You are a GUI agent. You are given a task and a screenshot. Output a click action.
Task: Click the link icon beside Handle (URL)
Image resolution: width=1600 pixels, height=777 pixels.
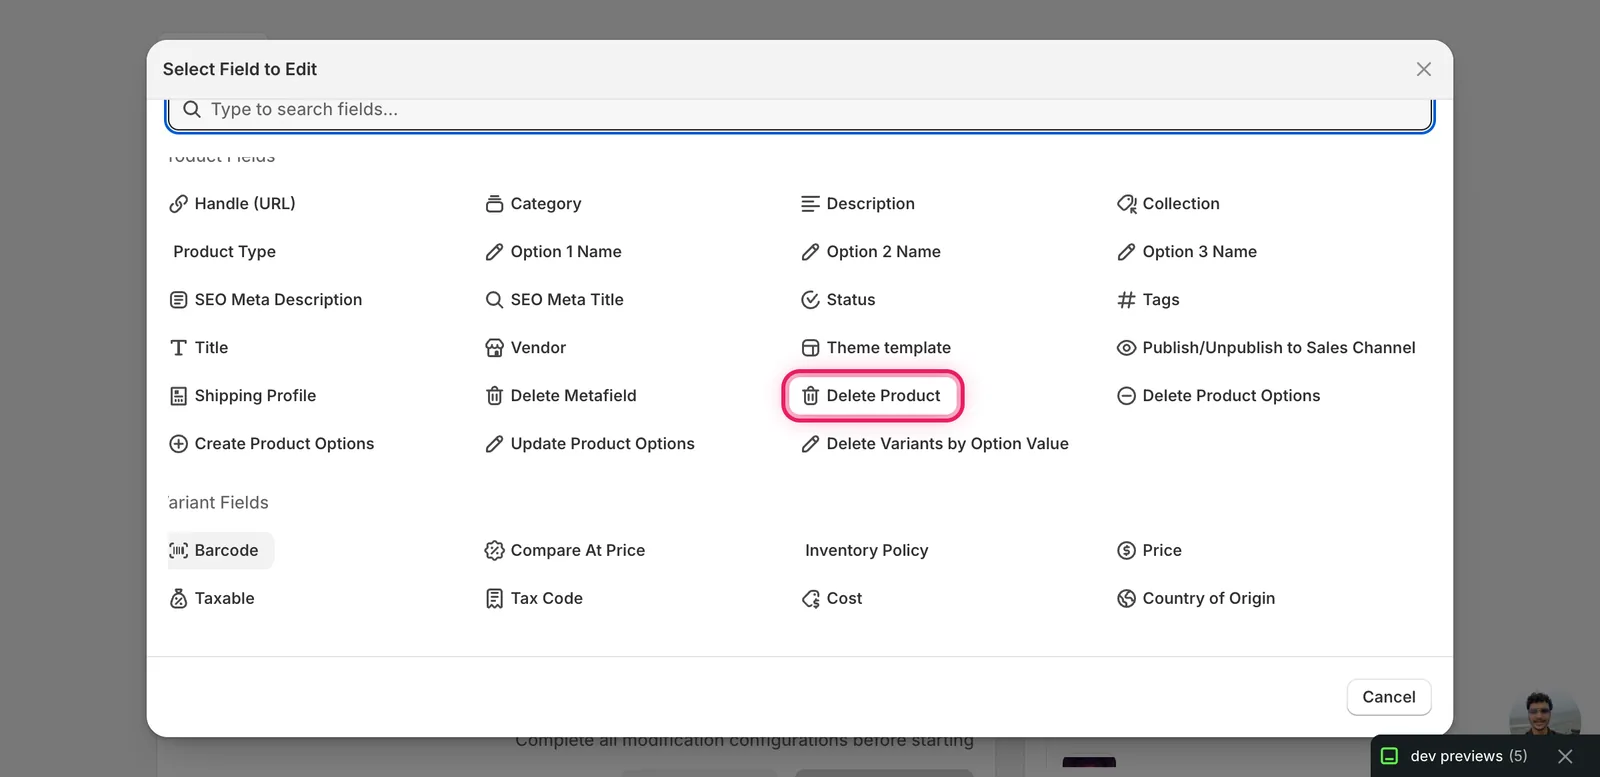[x=178, y=204]
